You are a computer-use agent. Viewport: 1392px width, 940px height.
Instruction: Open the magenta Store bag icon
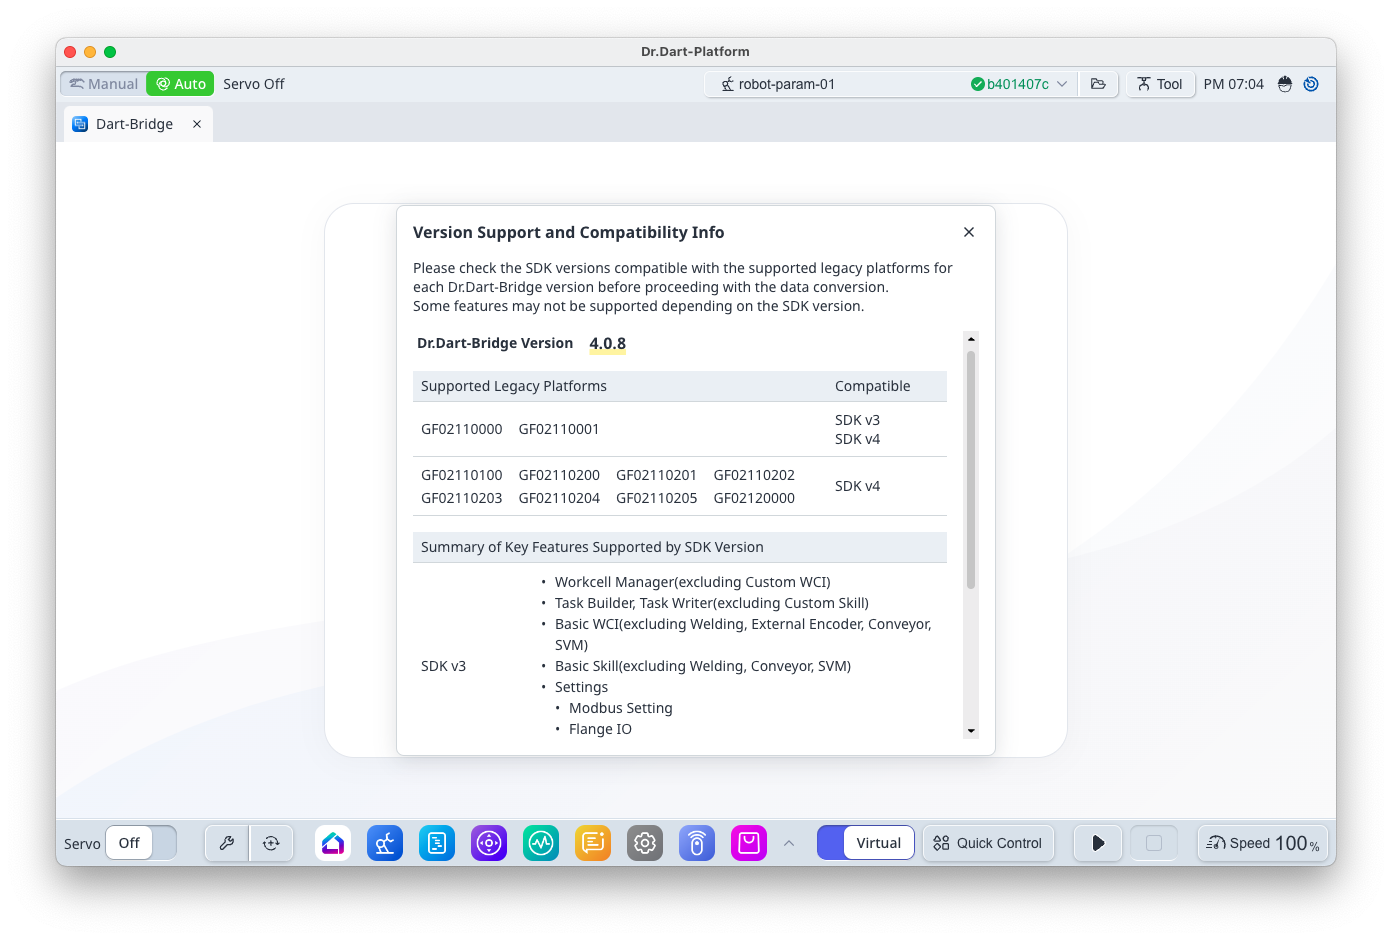click(x=749, y=843)
